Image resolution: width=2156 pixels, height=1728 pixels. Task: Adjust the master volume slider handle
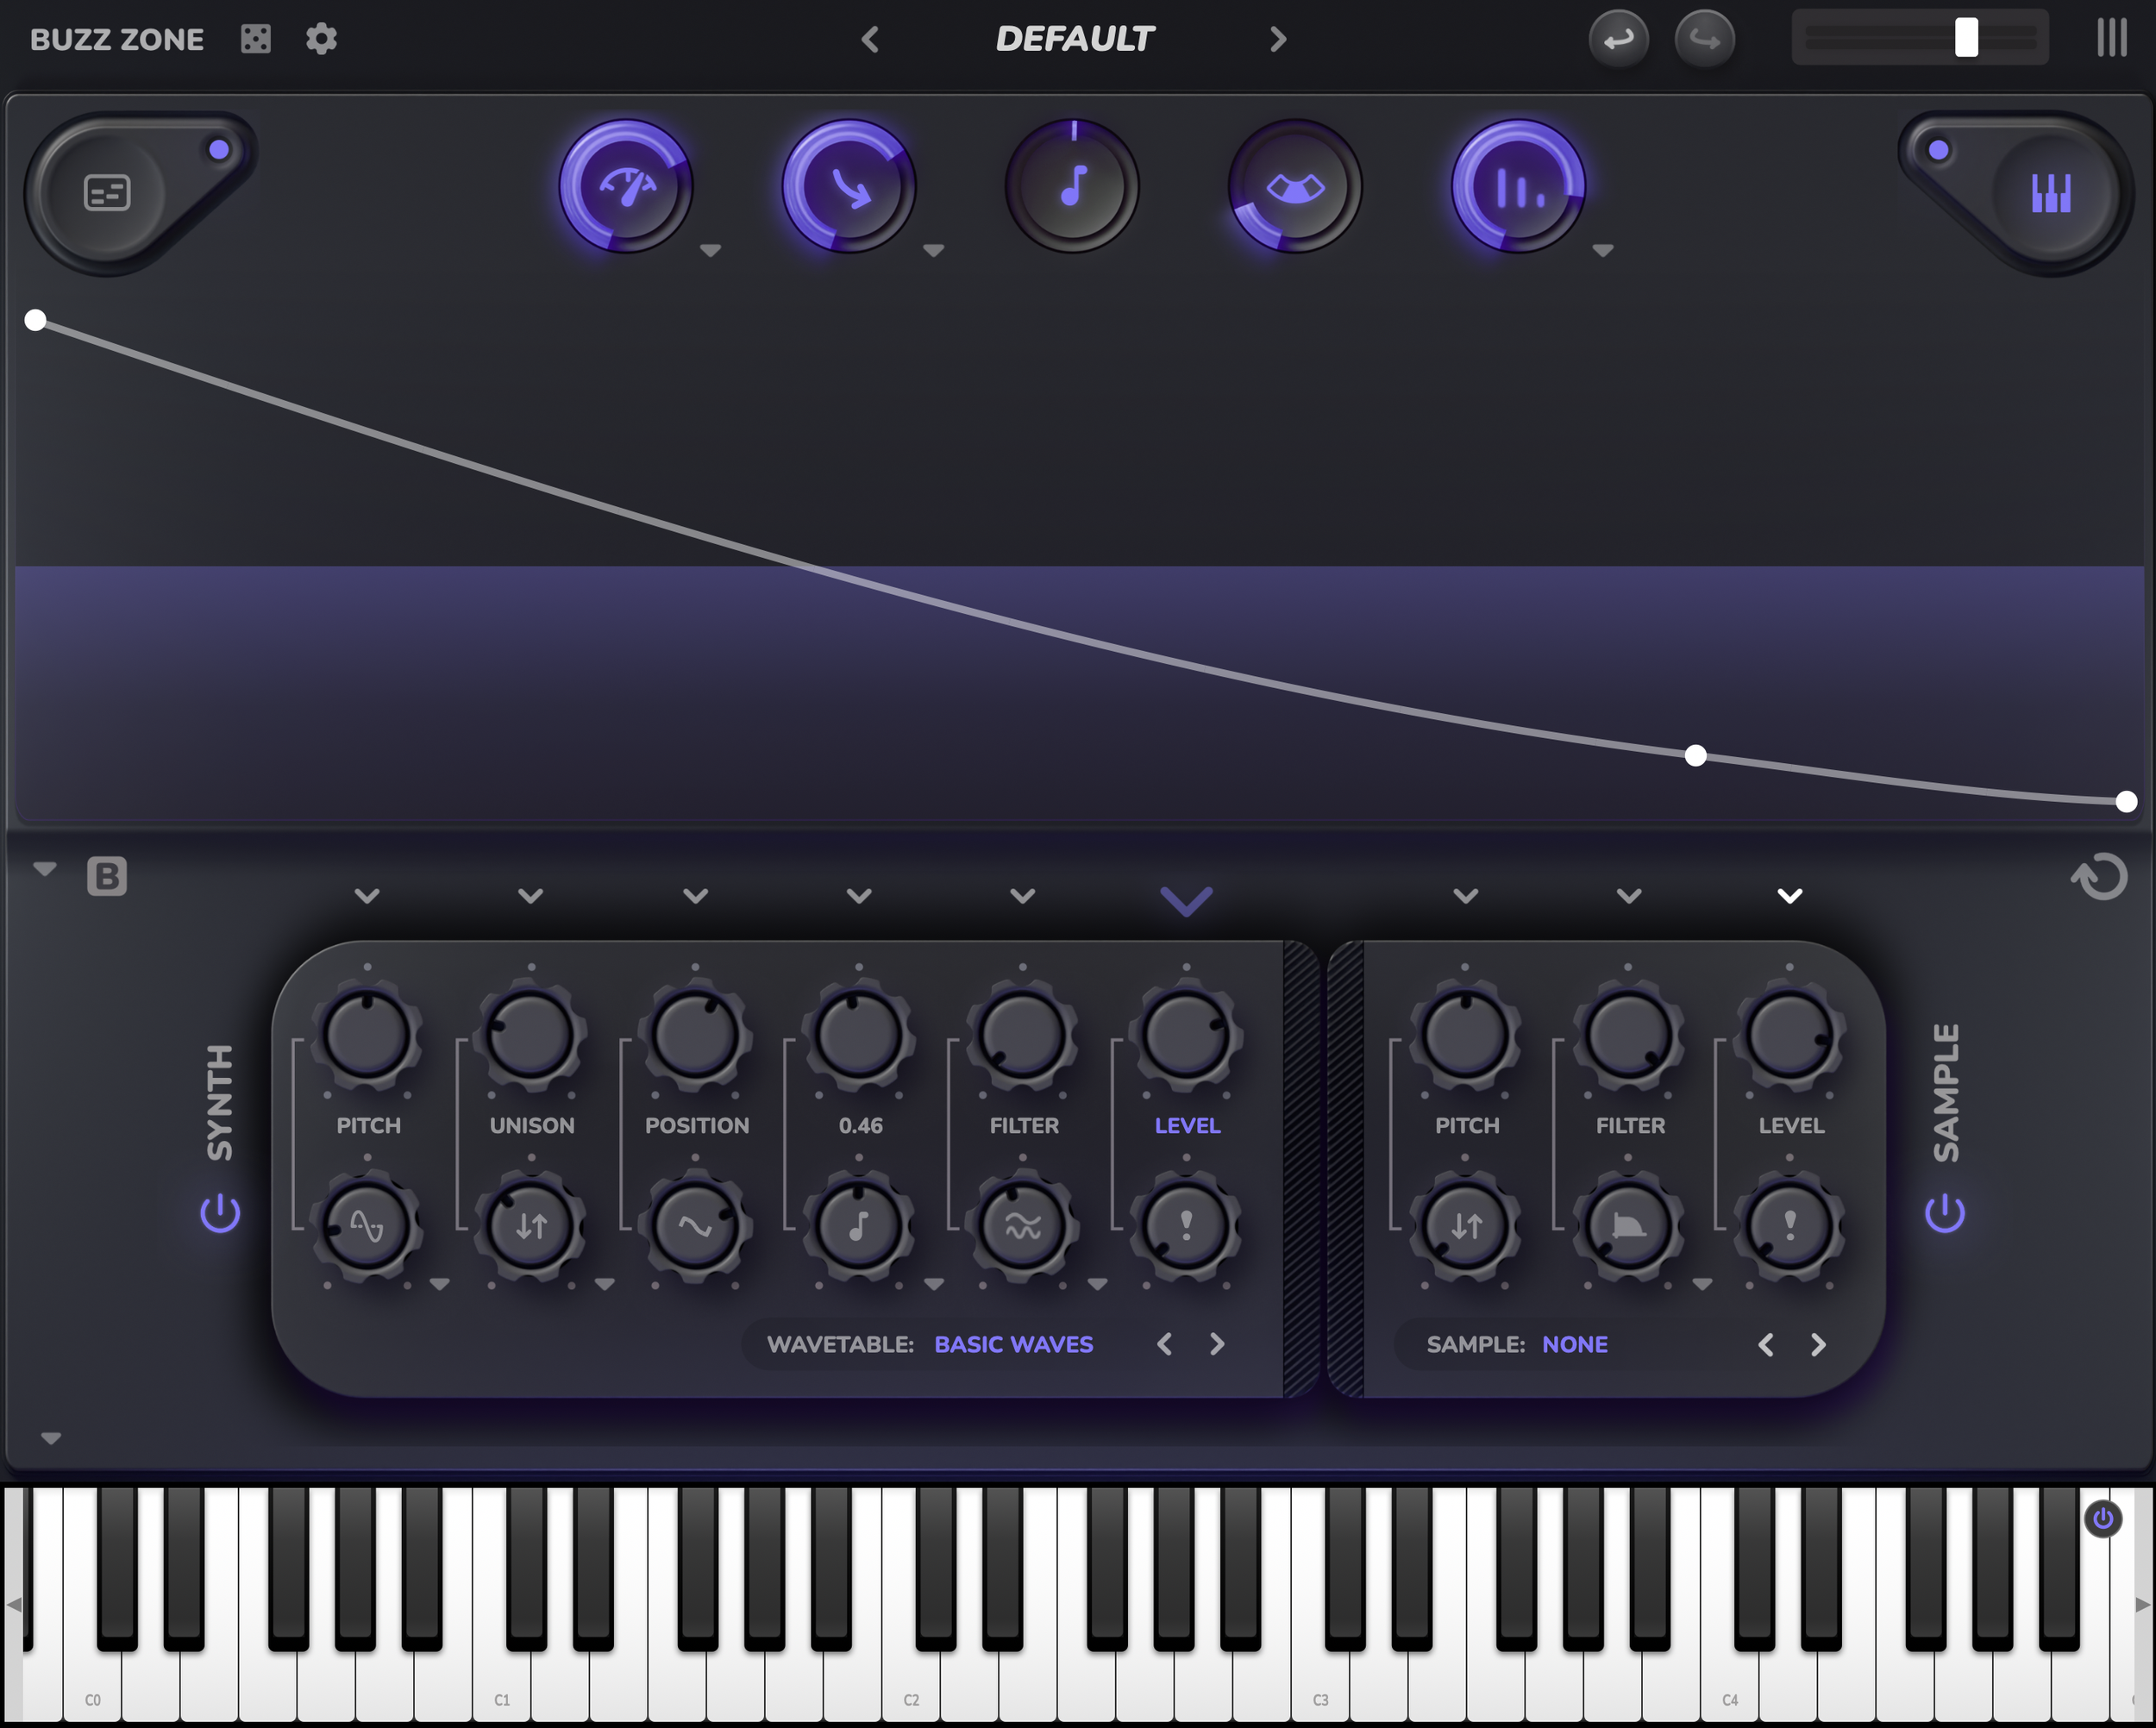tap(1966, 38)
